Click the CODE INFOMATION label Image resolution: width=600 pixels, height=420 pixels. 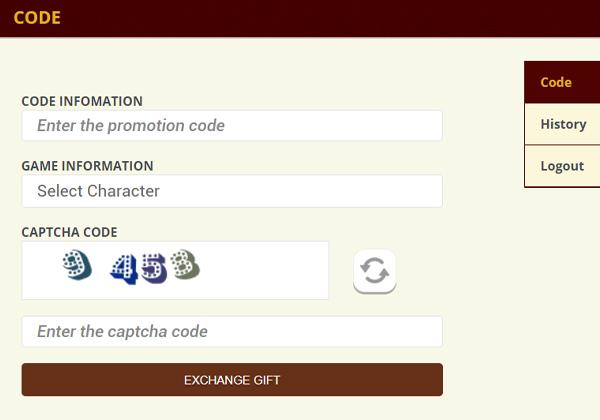tap(82, 101)
